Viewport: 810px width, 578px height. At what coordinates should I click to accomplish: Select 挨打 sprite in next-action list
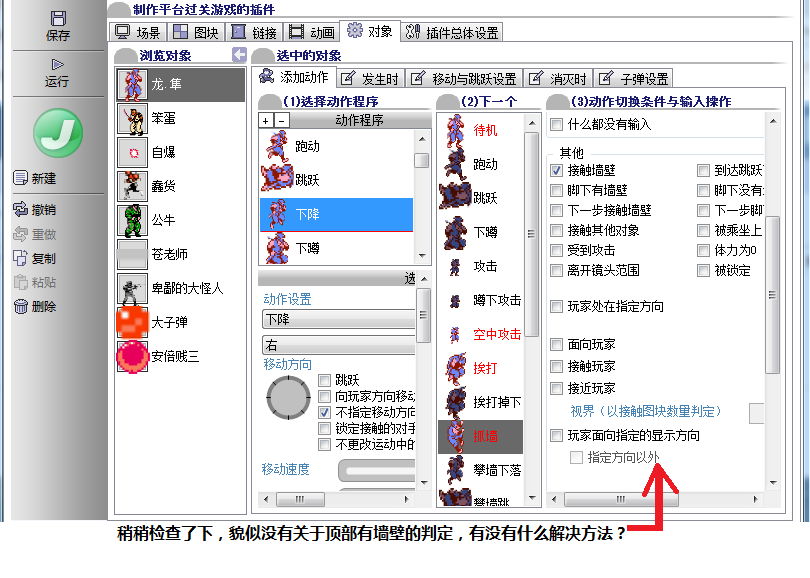click(455, 368)
